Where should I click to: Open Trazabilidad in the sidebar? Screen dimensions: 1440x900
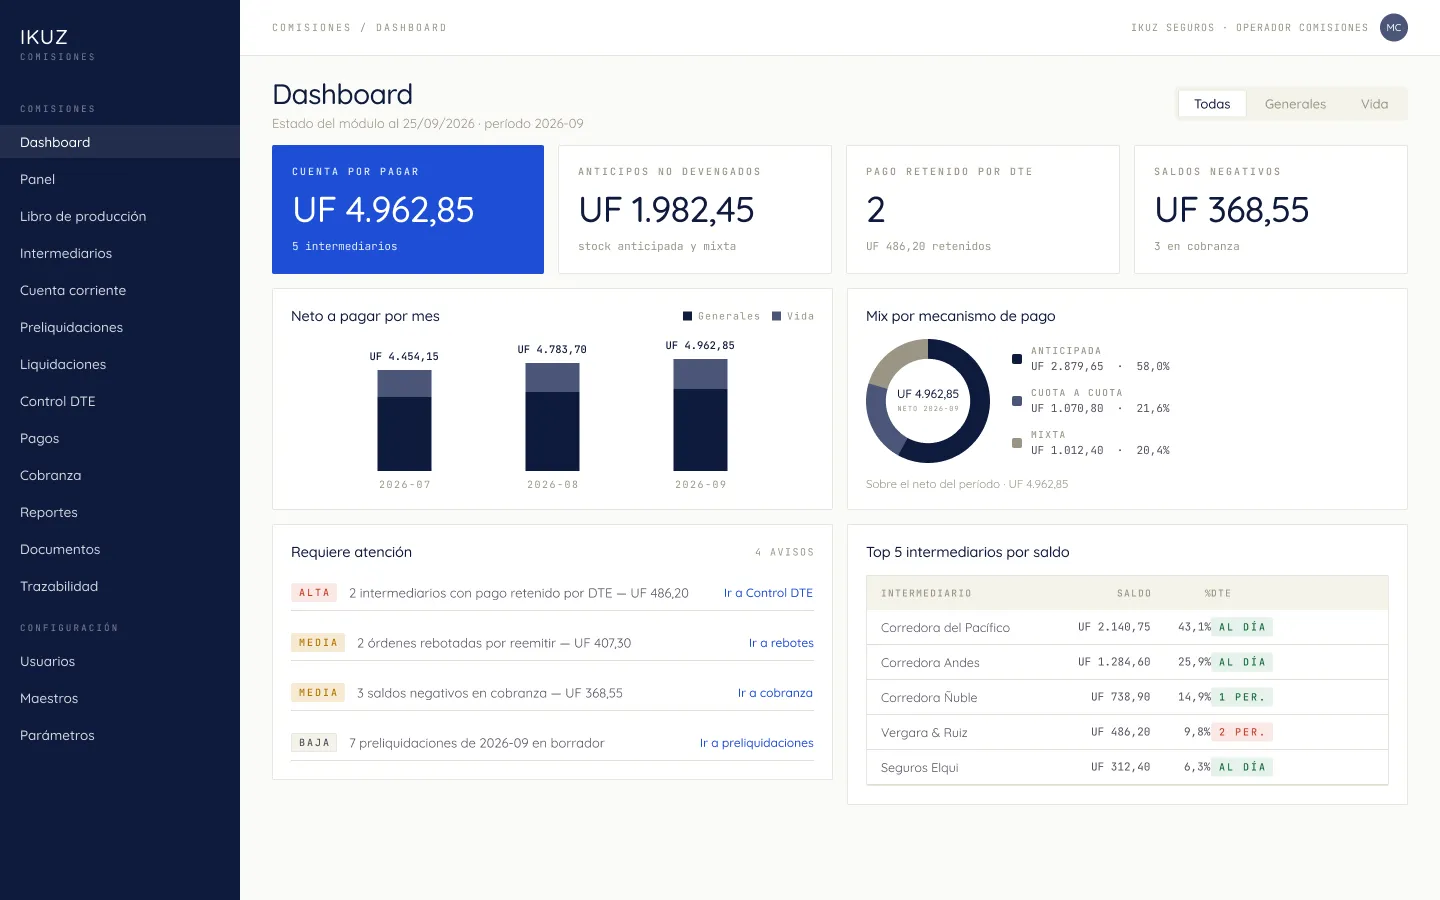[x=120, y=586]
